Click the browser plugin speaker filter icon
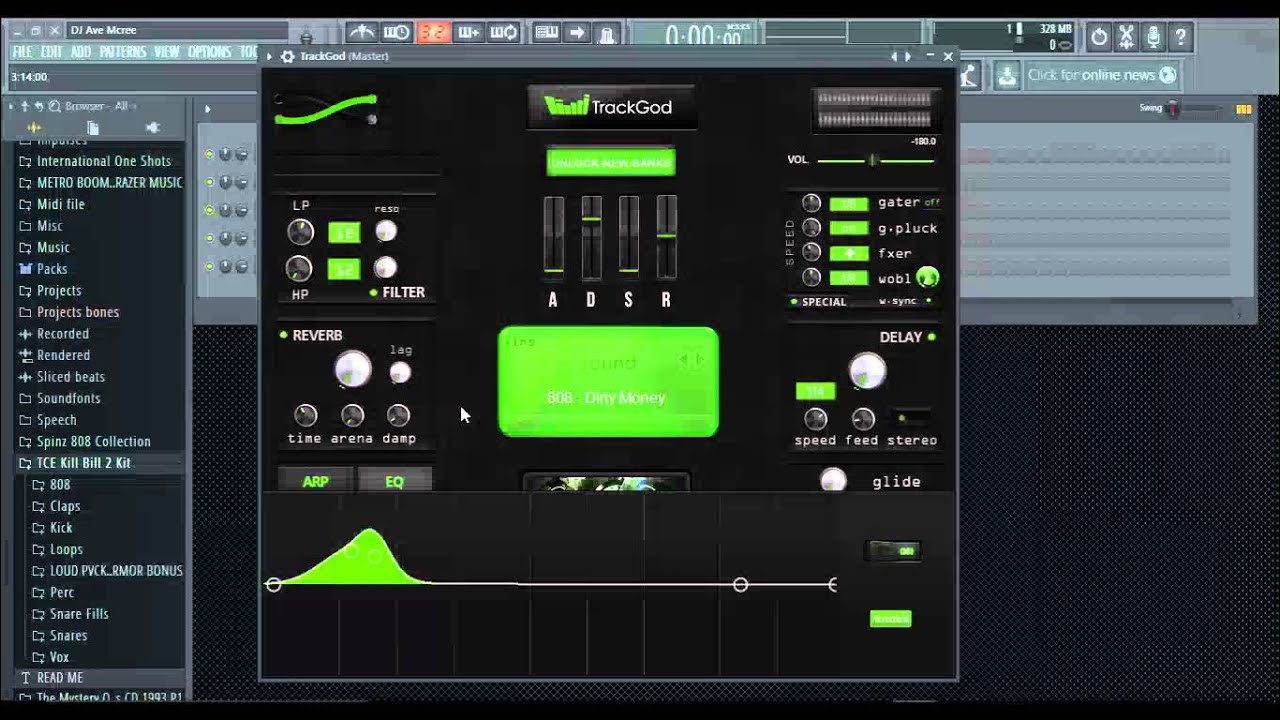Viewport: 1280px width, 720px height. point(152,128)
